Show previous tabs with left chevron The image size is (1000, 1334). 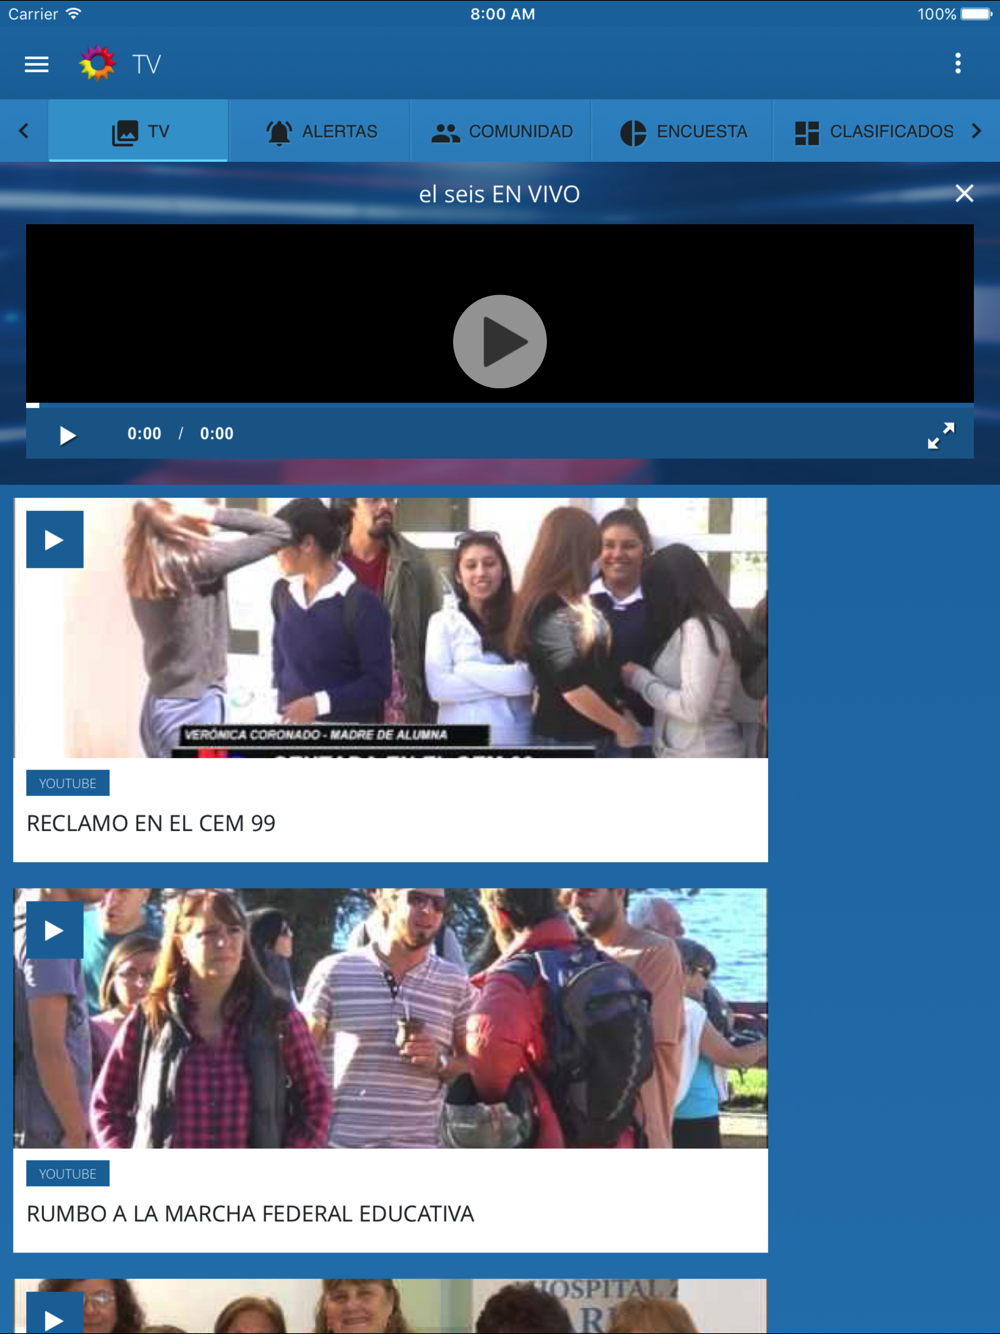pyautogui.click(x=24, y=131)
